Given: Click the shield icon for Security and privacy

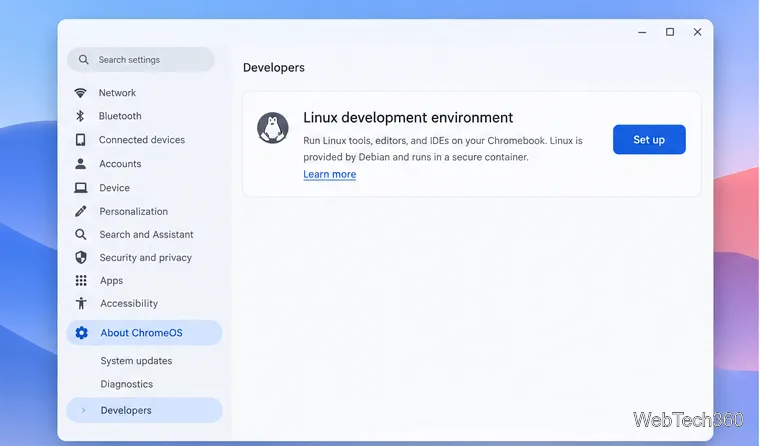Looking at the screenshot, I should pyautogui.click(x=81, y=257).
